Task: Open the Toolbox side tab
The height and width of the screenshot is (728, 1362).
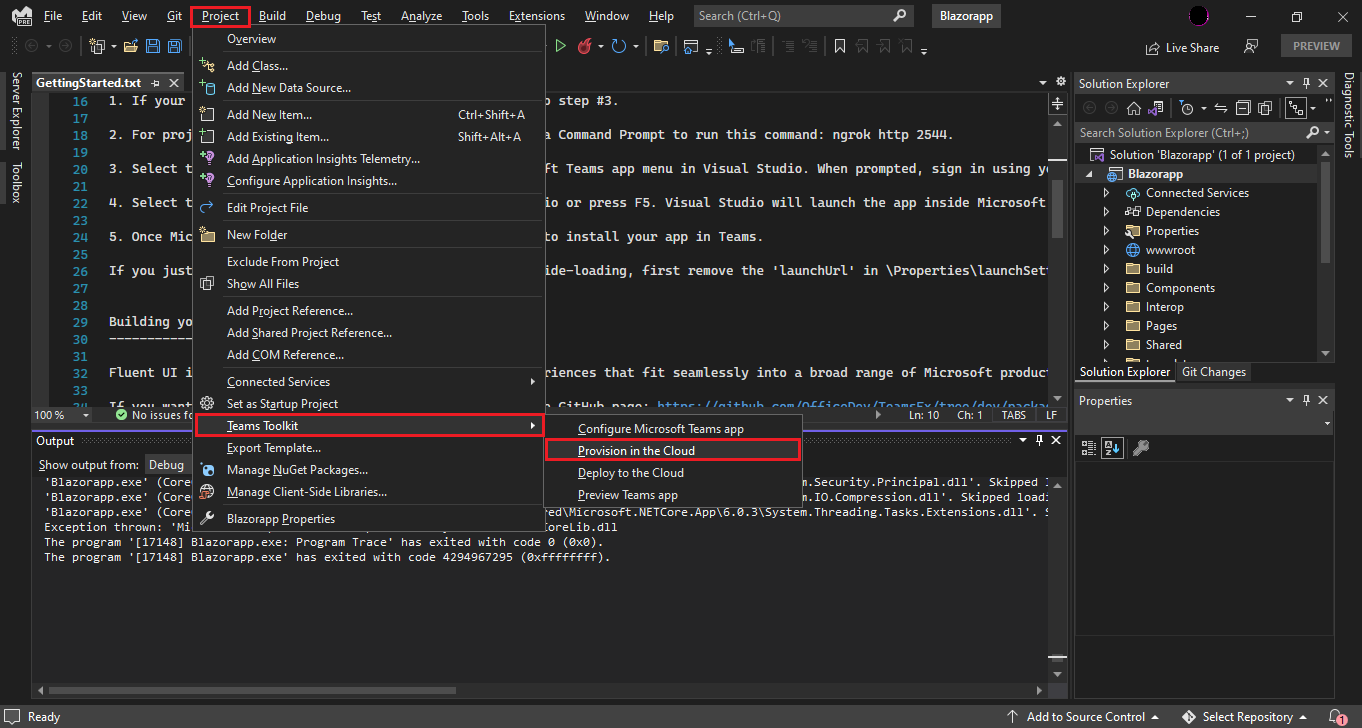Action: tap(16, 183)
